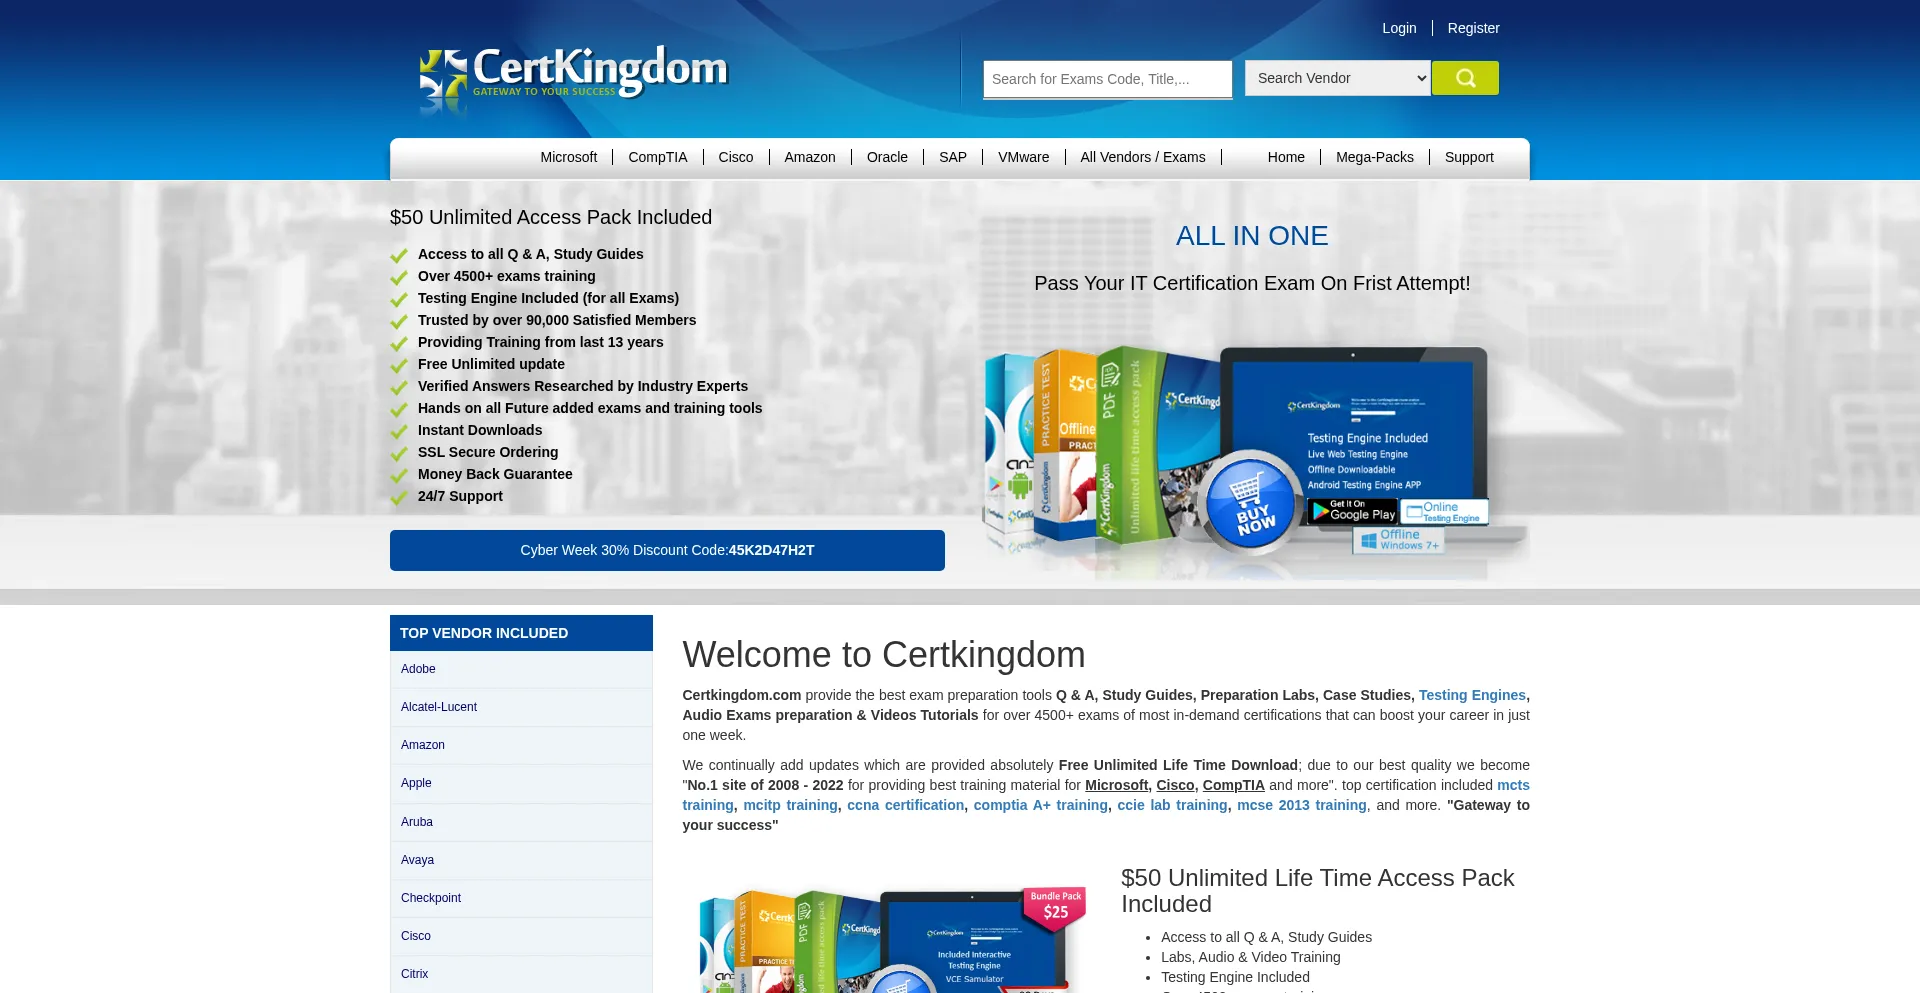Open the Testing Engines link
This screenshot has height=993, width=1920.
pyautogui.click(x=1471, y=695)
